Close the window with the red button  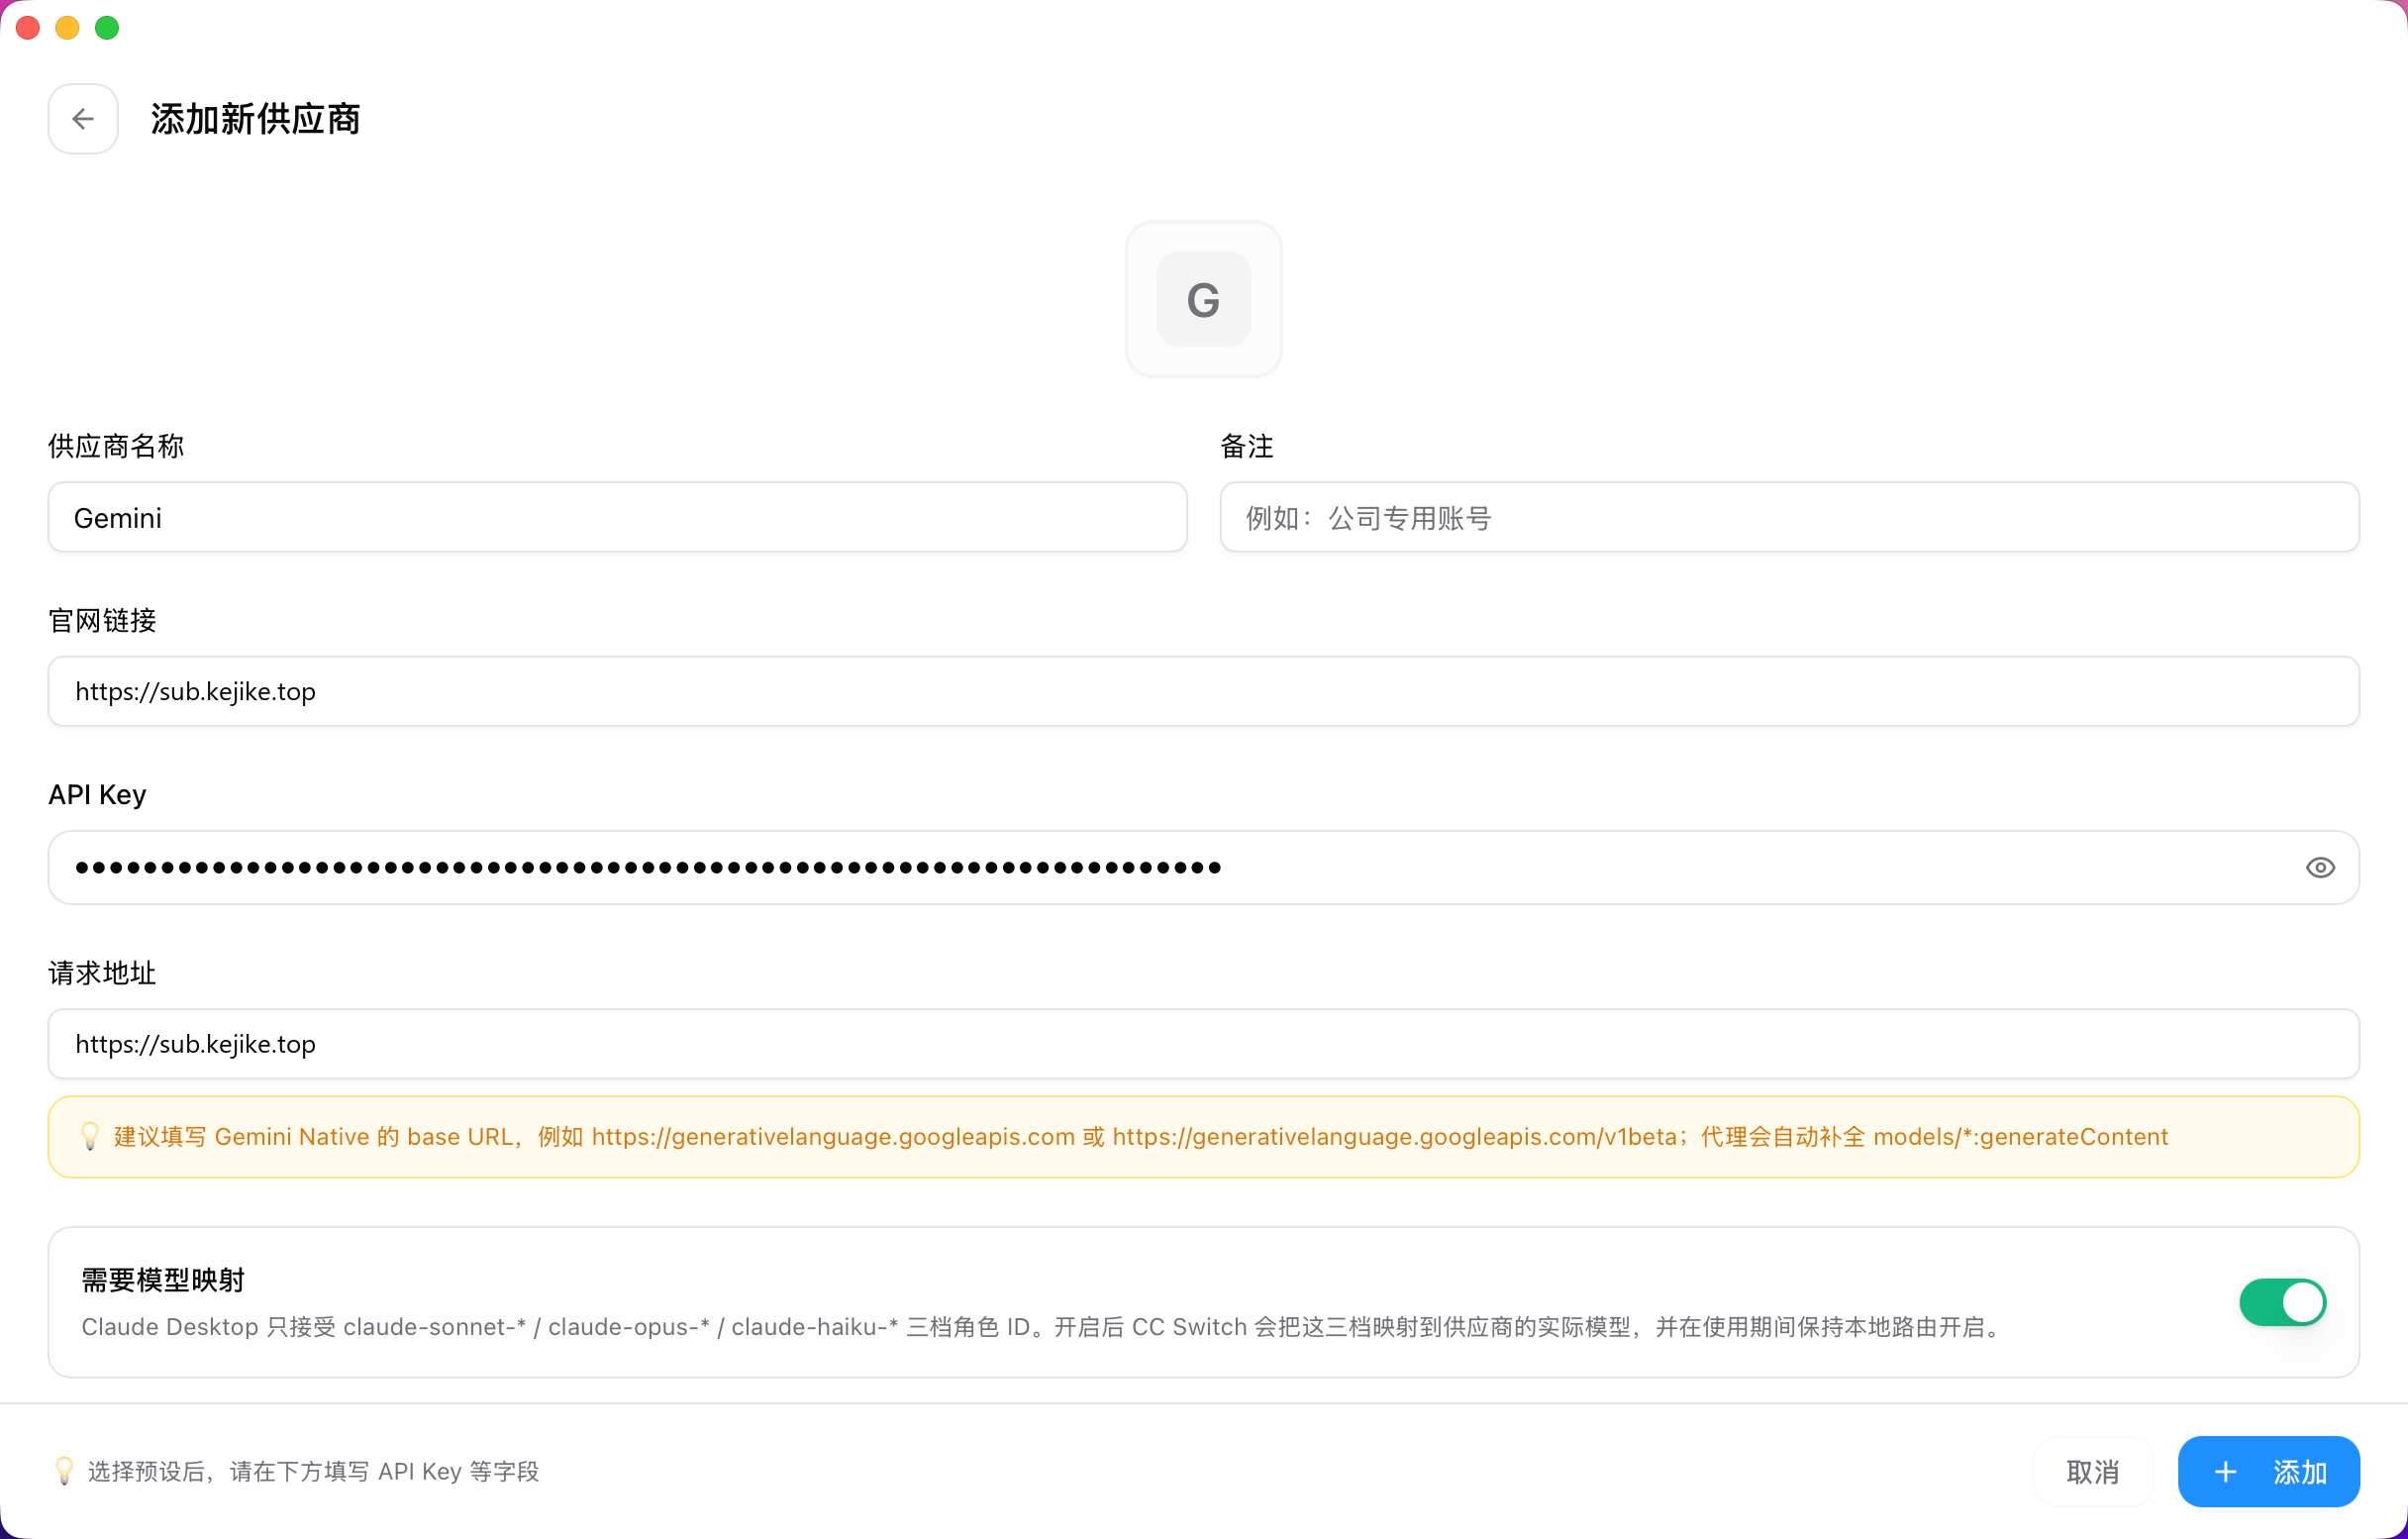coord(28,28)
